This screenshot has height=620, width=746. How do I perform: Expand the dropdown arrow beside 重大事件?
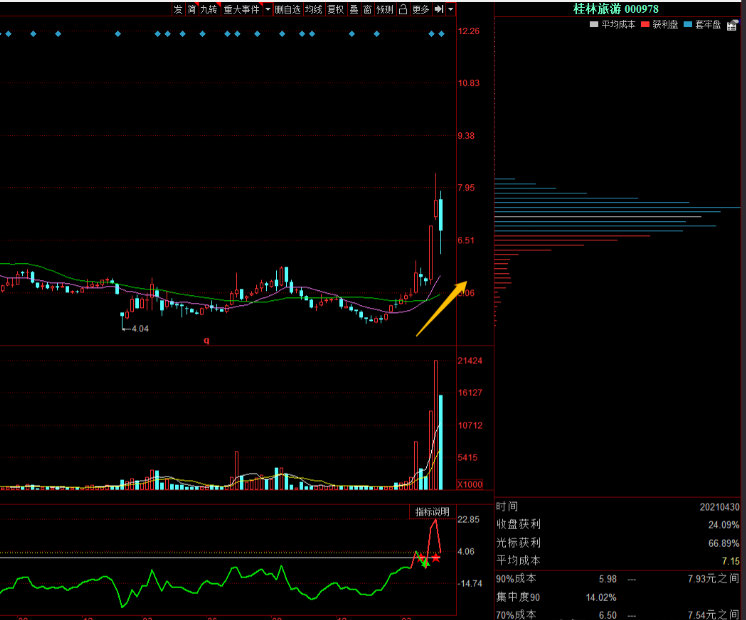pos(267,9)
